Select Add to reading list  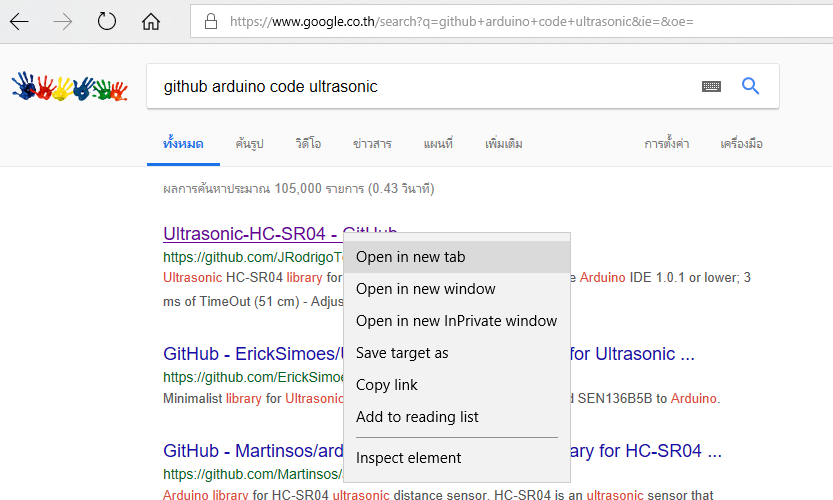457,417
